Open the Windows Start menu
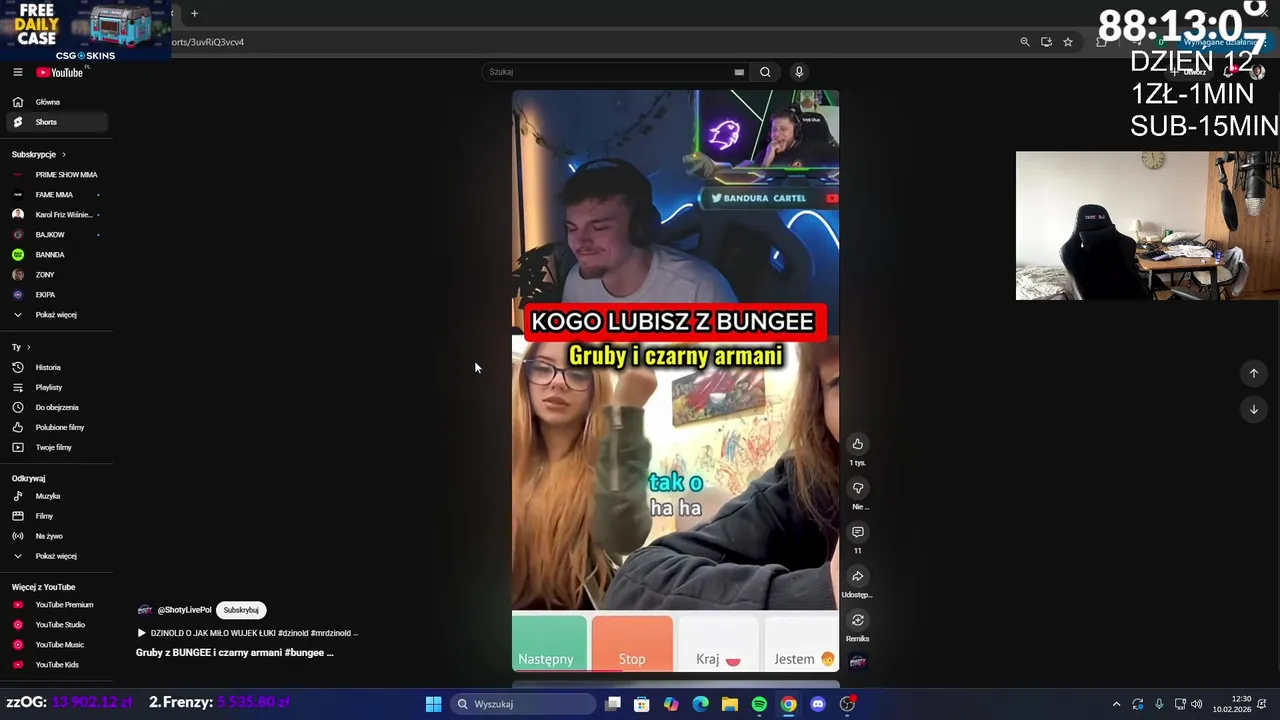Image resolution: width=1280 pixels, height=720 pixels. (x=433, y=704)
